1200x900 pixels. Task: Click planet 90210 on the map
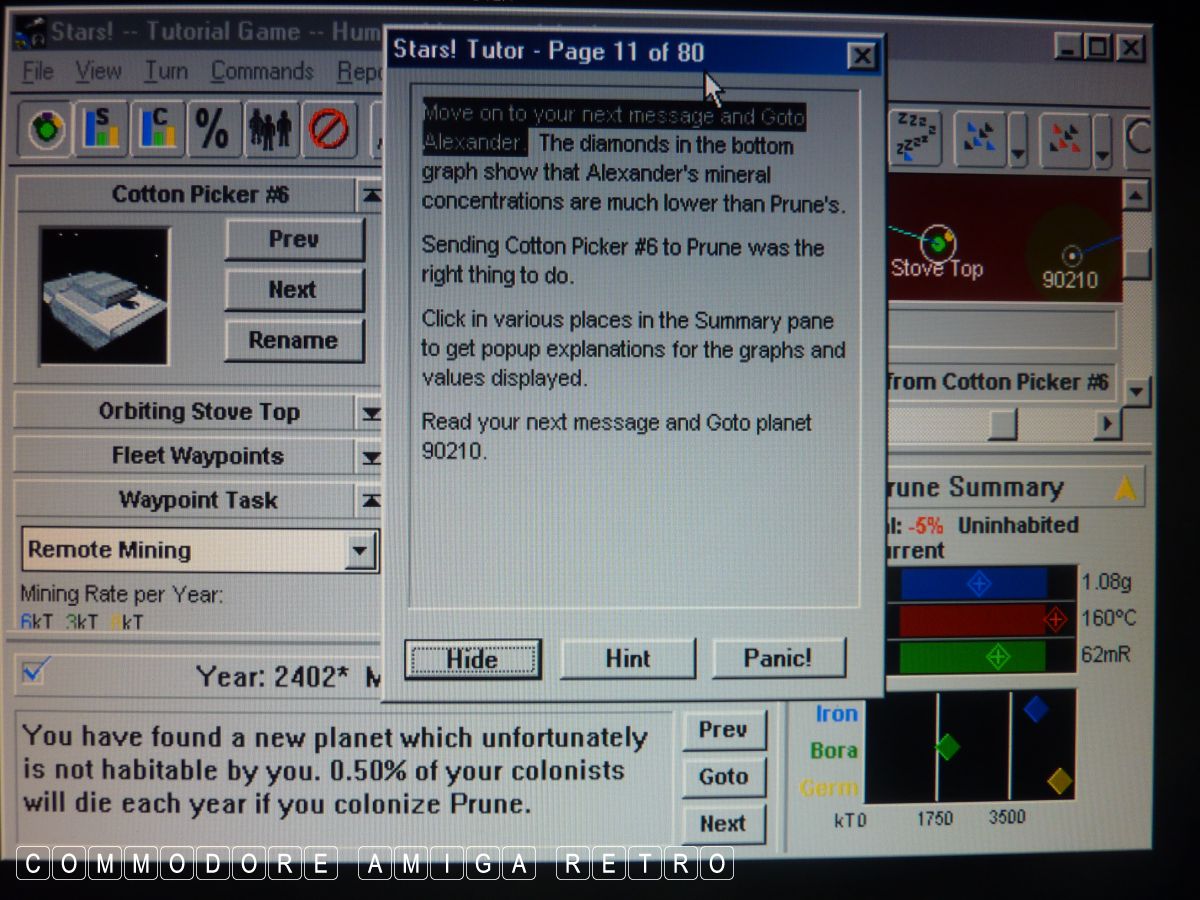pos(1071,256)
